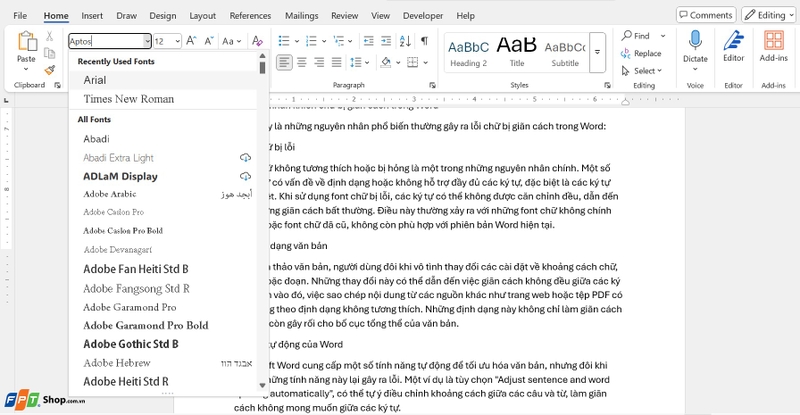
Task: Switch to the Layout tab
Action: click(203, 16)
